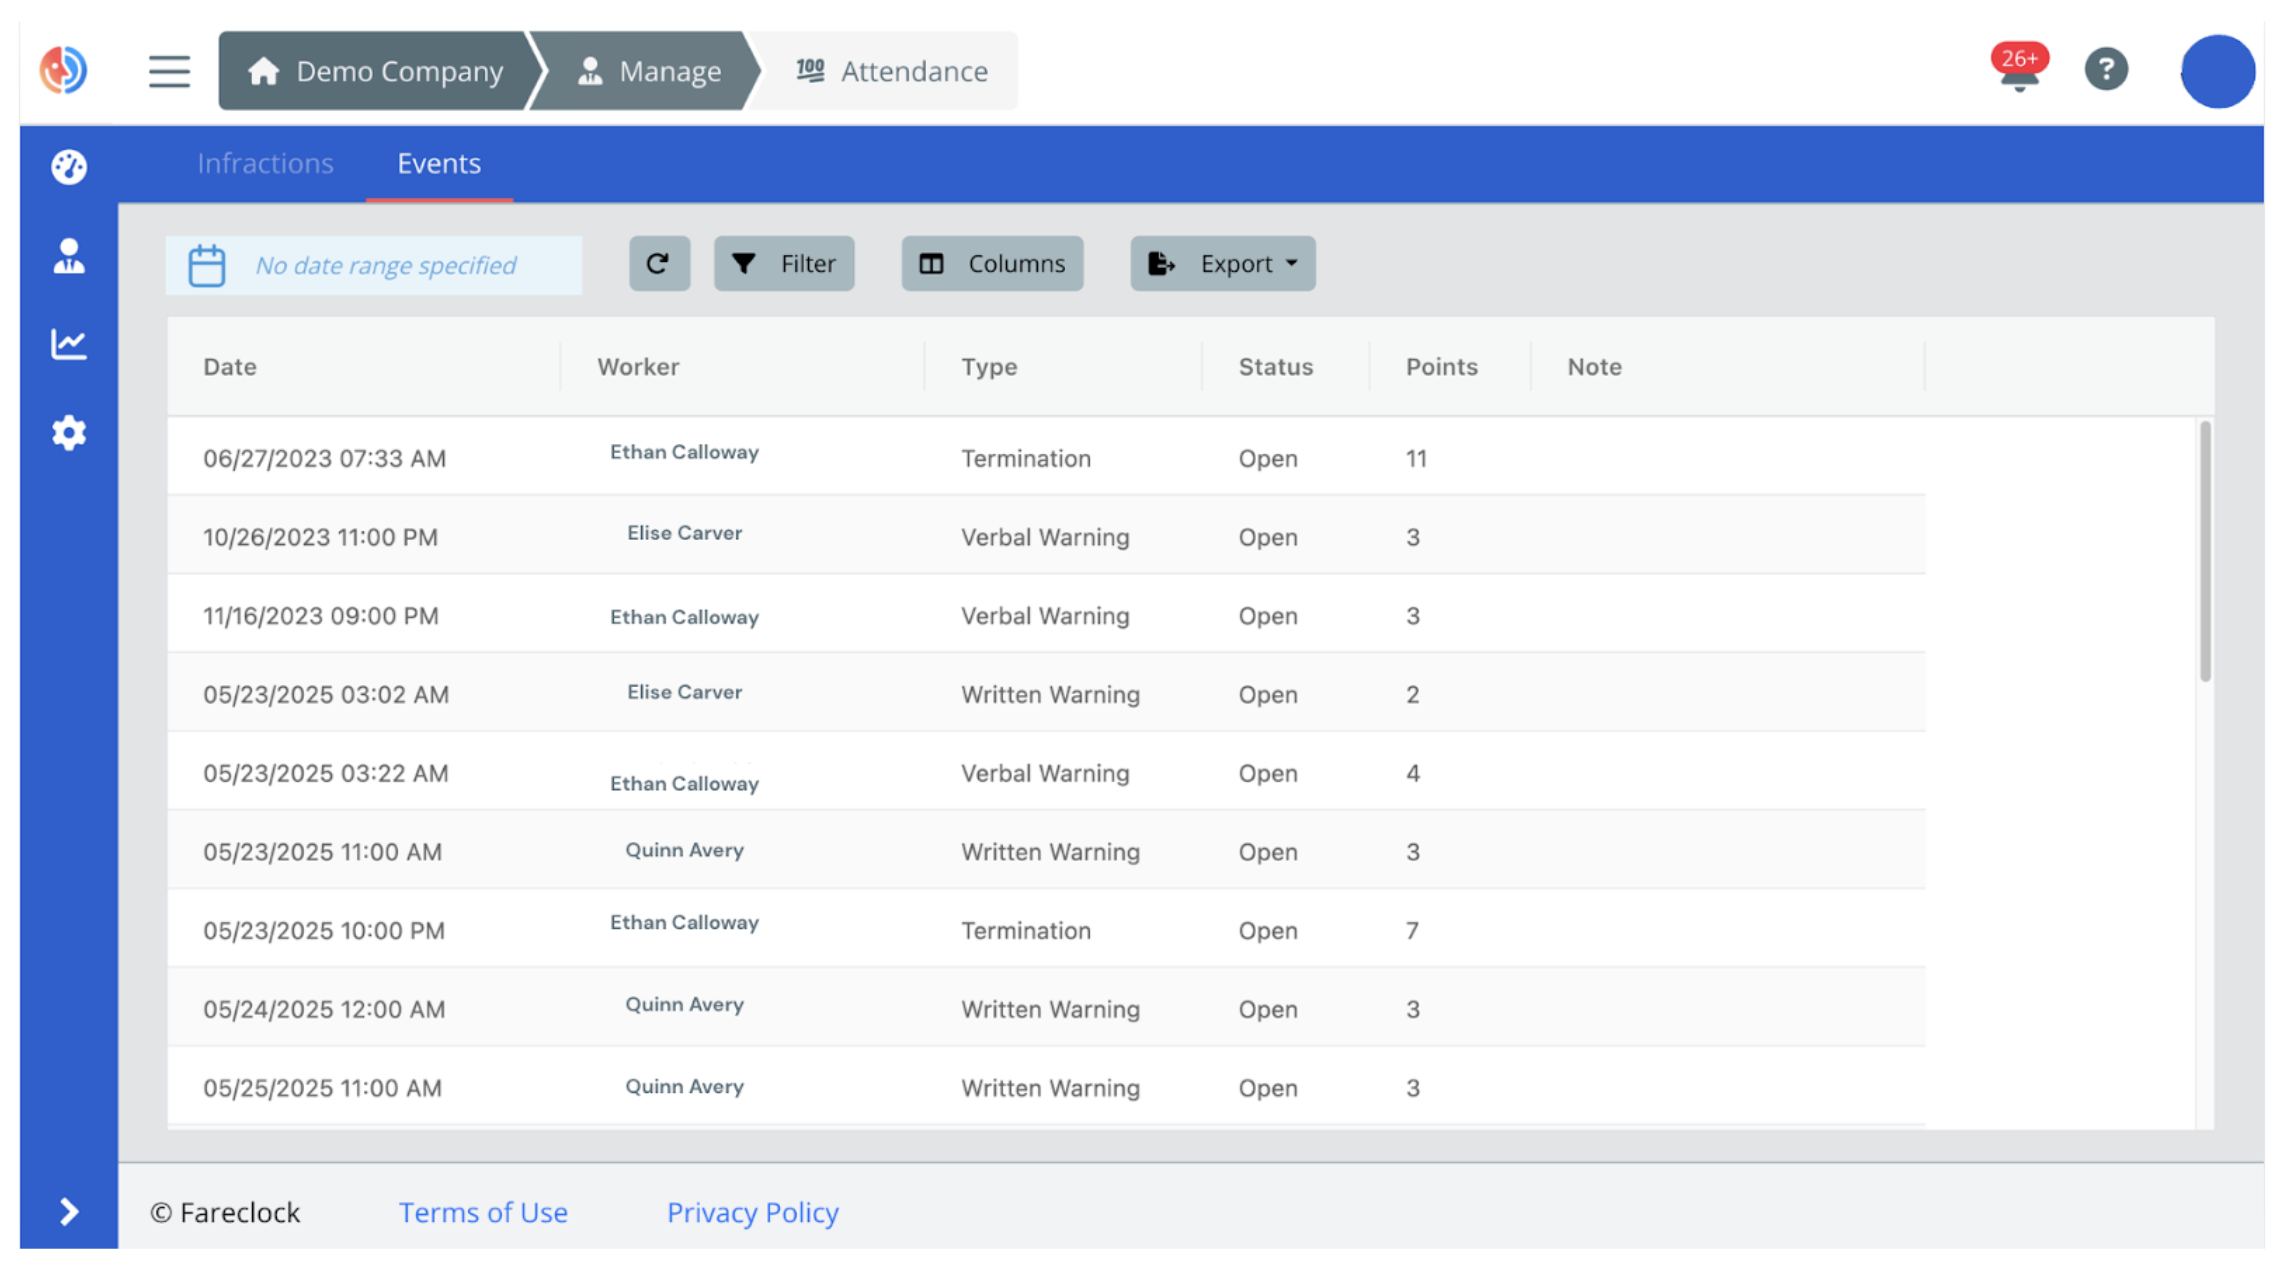Click the date range input field
2288x1268 pixels.
(400, 265)
